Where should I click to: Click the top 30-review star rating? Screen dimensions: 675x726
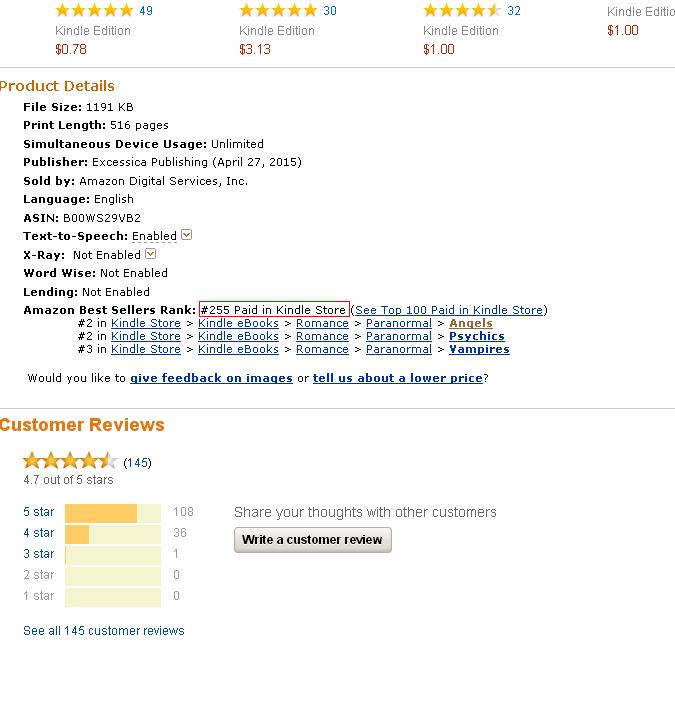pos(278,11)
